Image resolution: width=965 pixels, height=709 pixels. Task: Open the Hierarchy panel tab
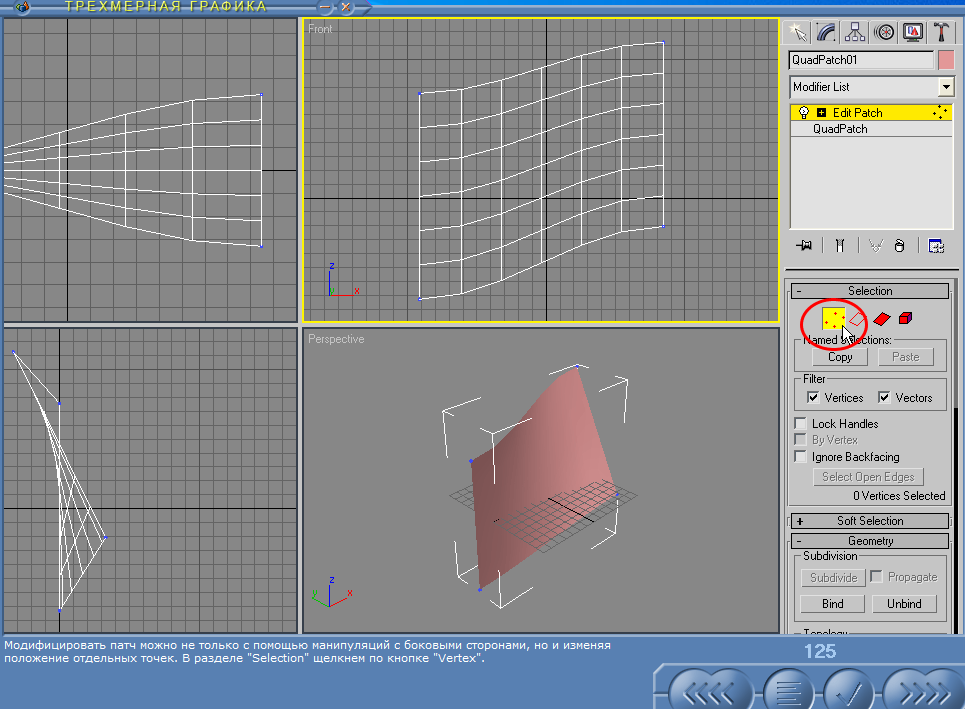[855, 32]
